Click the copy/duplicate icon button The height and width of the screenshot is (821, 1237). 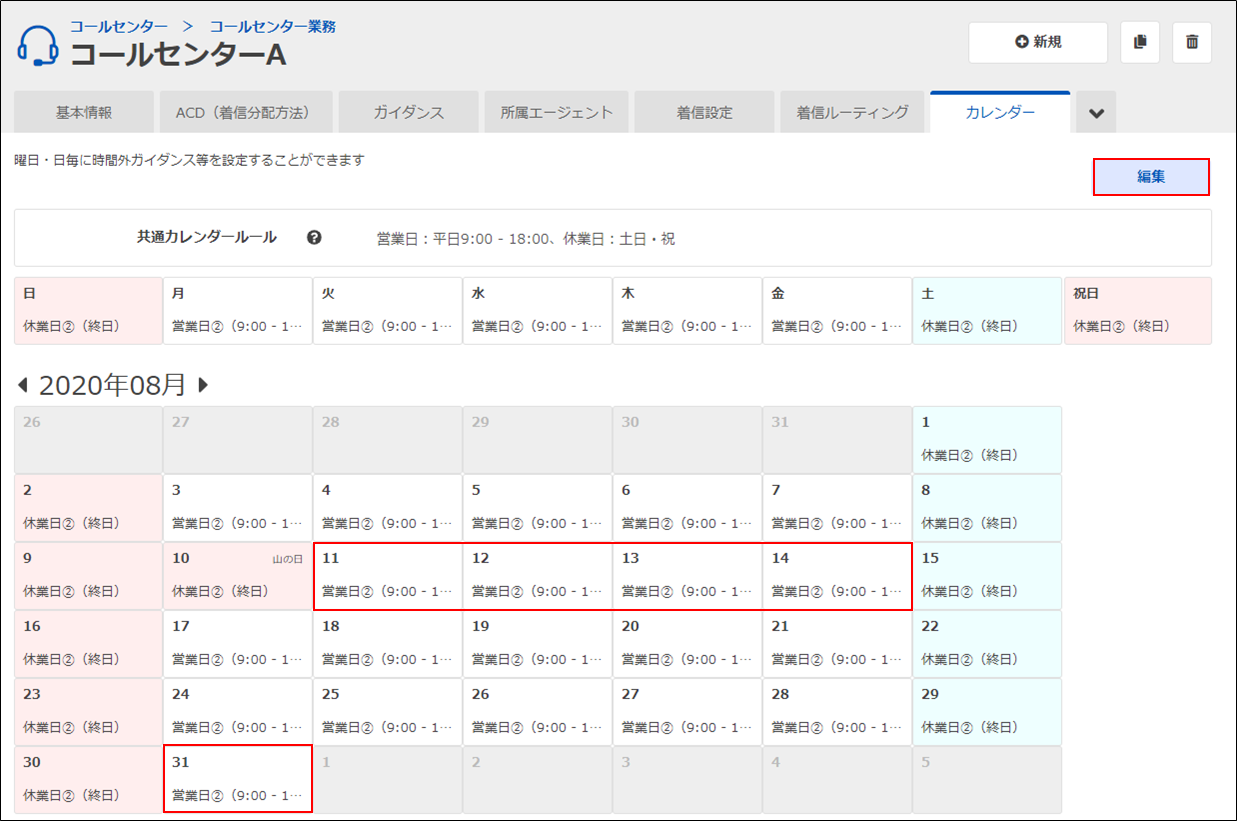(x=1140, y=42)
